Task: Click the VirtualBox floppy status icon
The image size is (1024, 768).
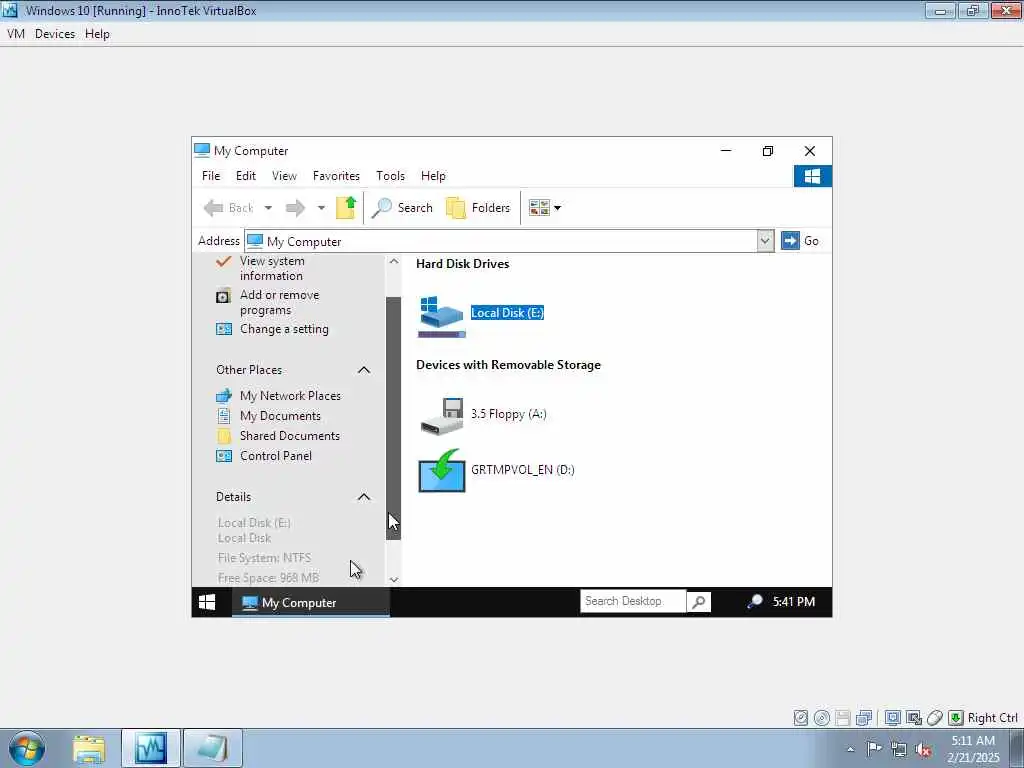Action: pyautogui.click(x=842, y=718)
